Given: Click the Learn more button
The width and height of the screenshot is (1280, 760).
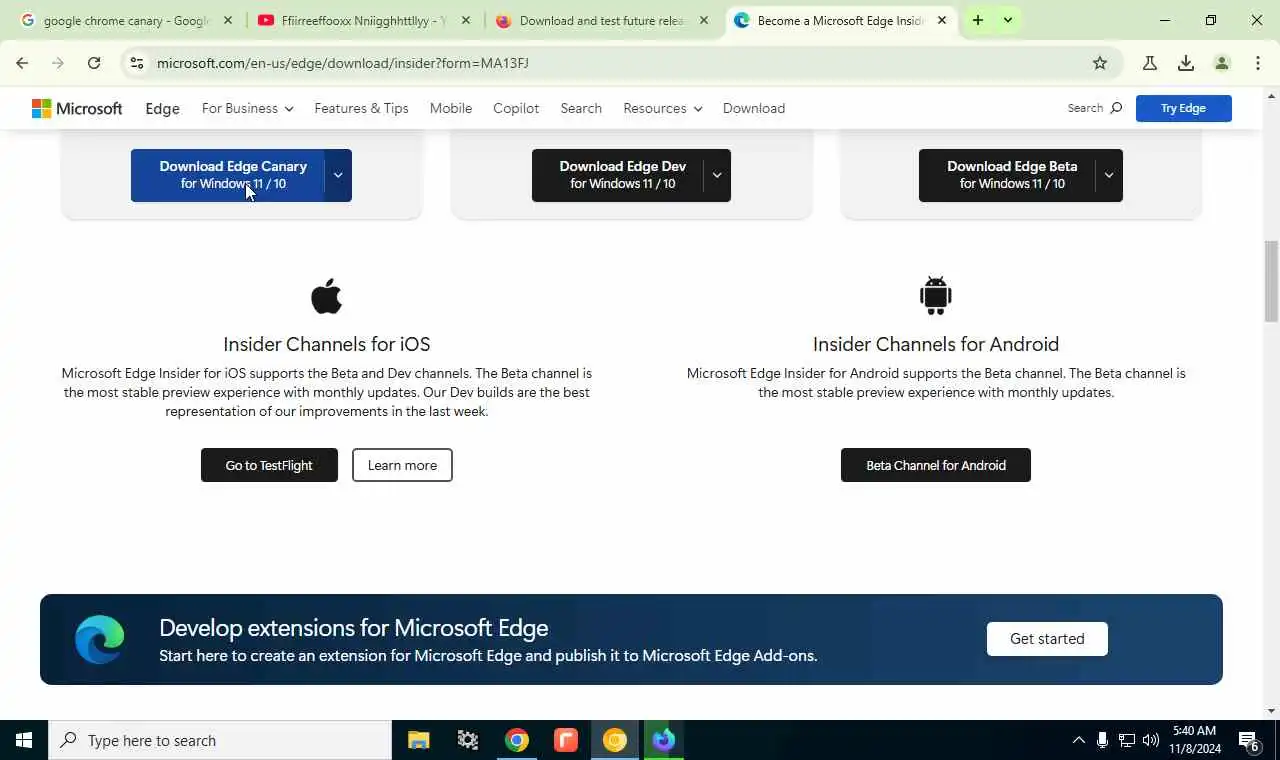Looking at the screenshot, I should 402,465.
